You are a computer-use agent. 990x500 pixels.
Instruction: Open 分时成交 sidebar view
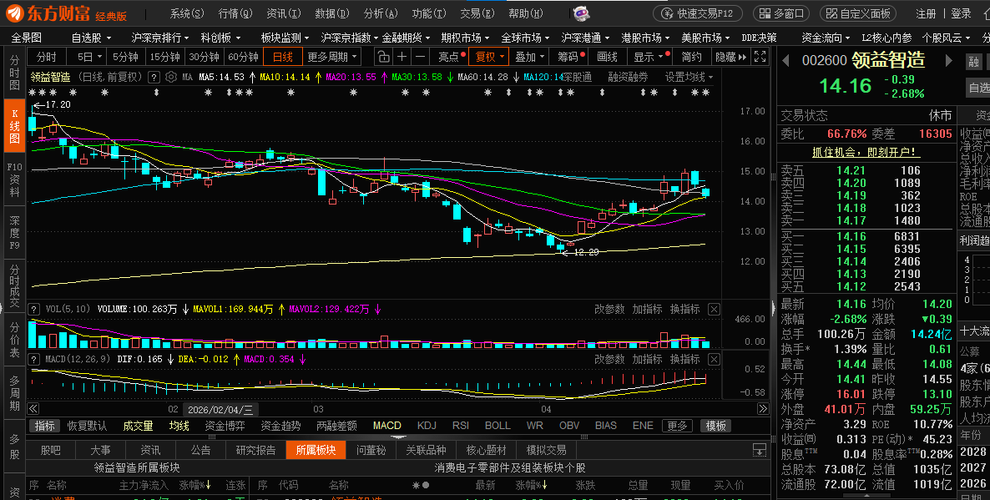(15, 285)
